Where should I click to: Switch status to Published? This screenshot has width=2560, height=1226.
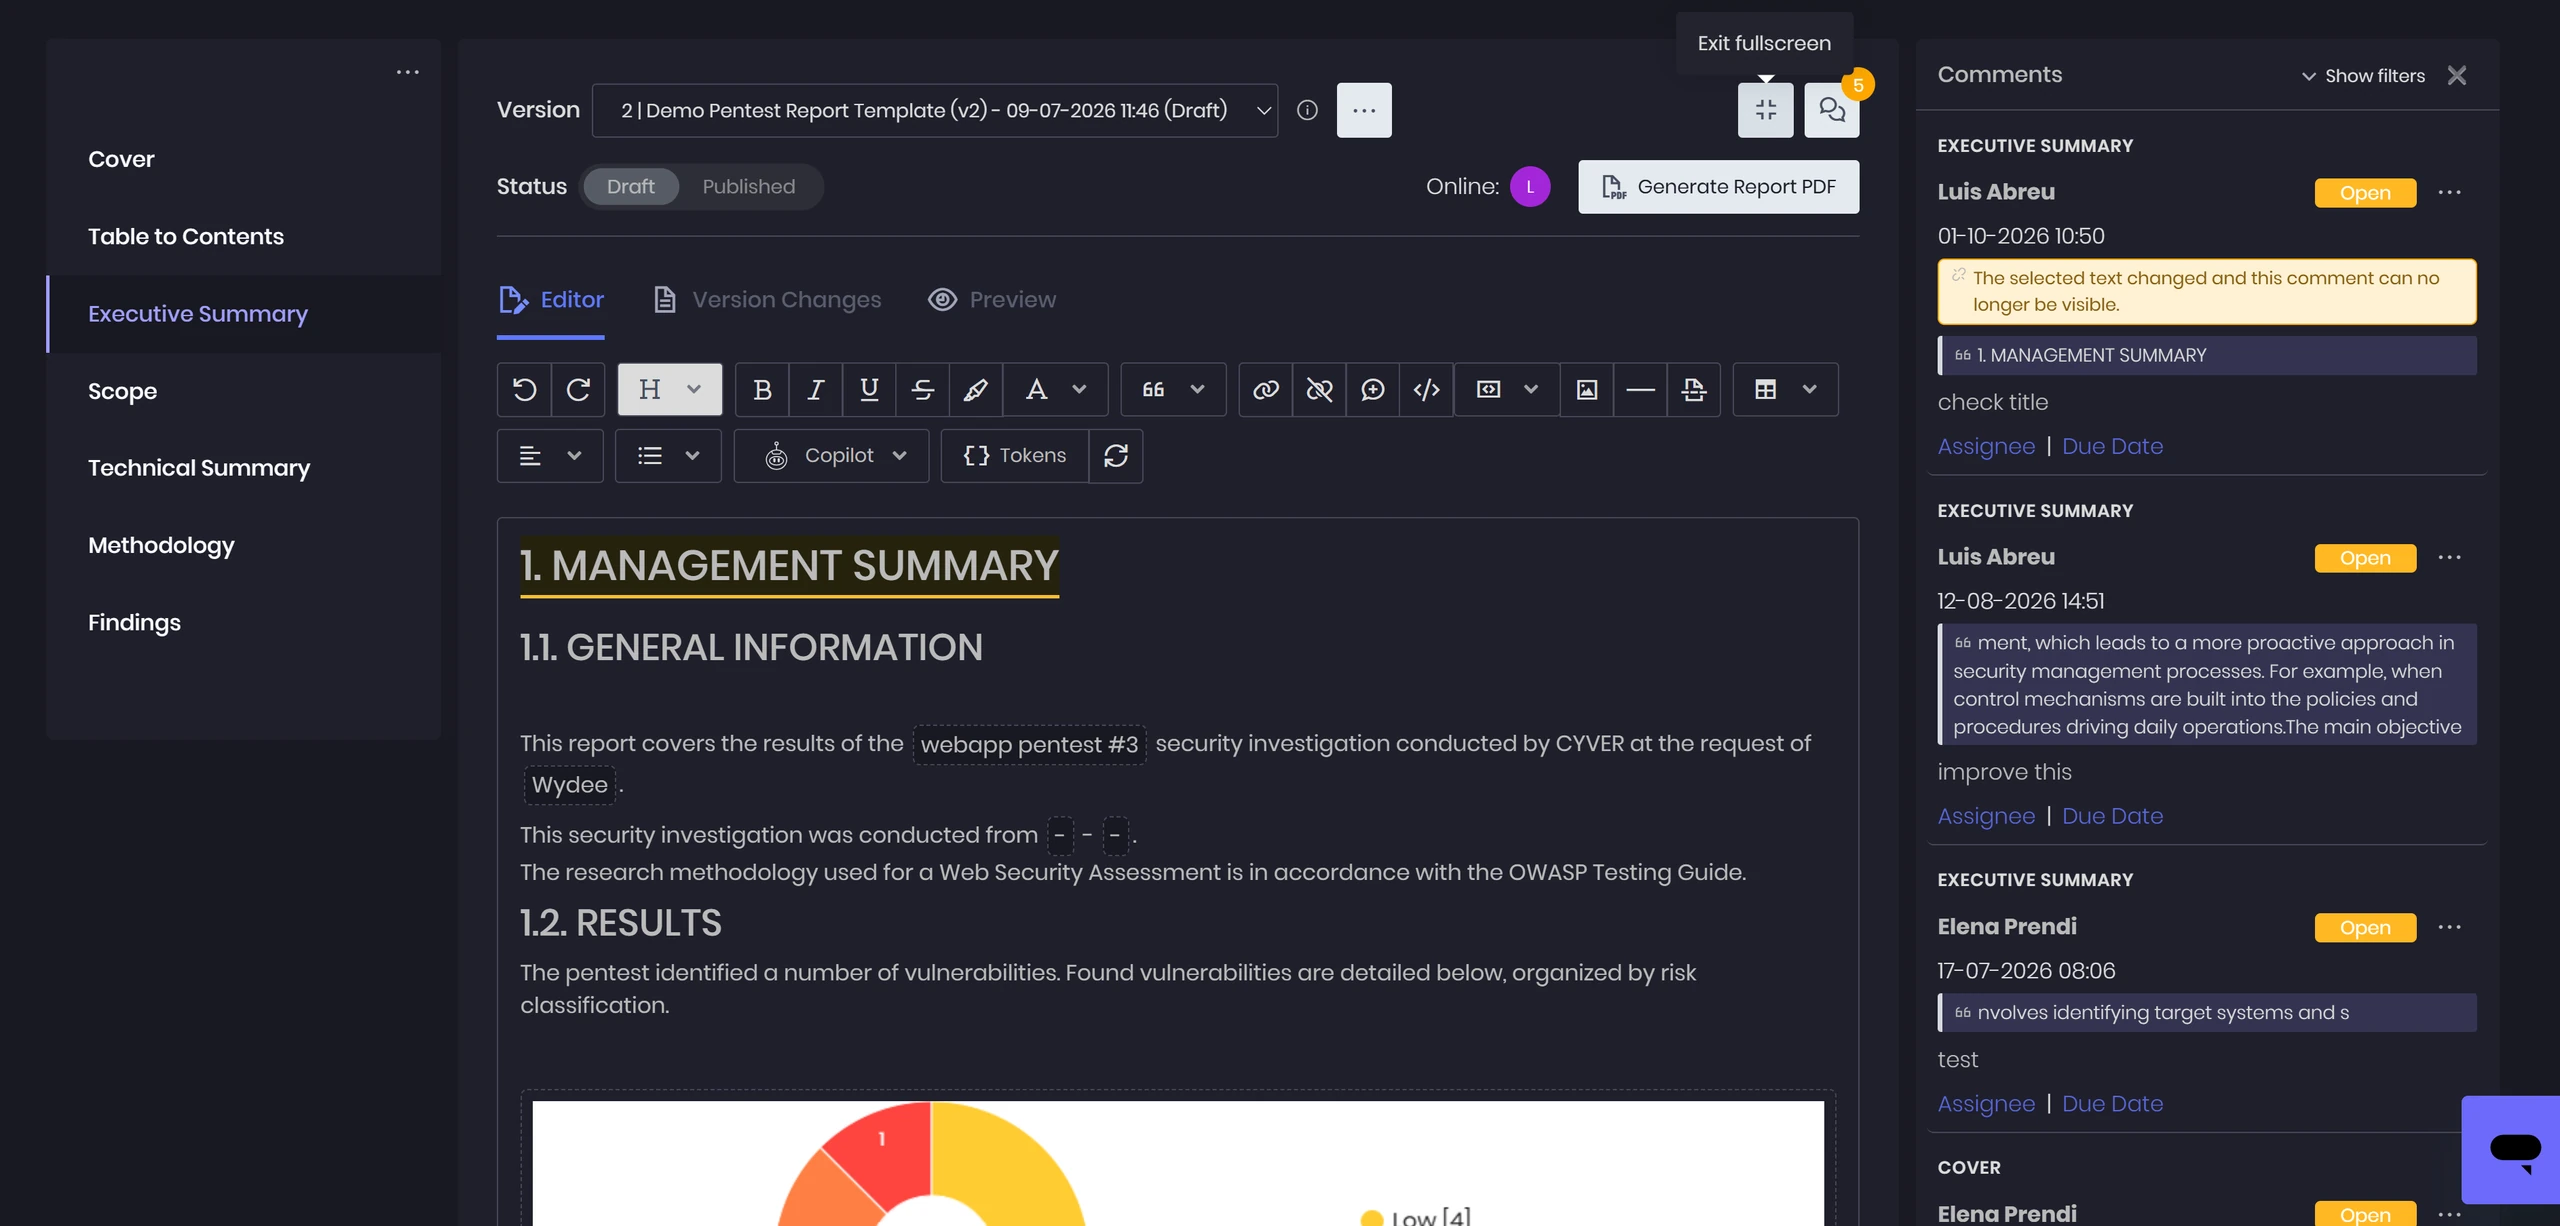point(749,187)
